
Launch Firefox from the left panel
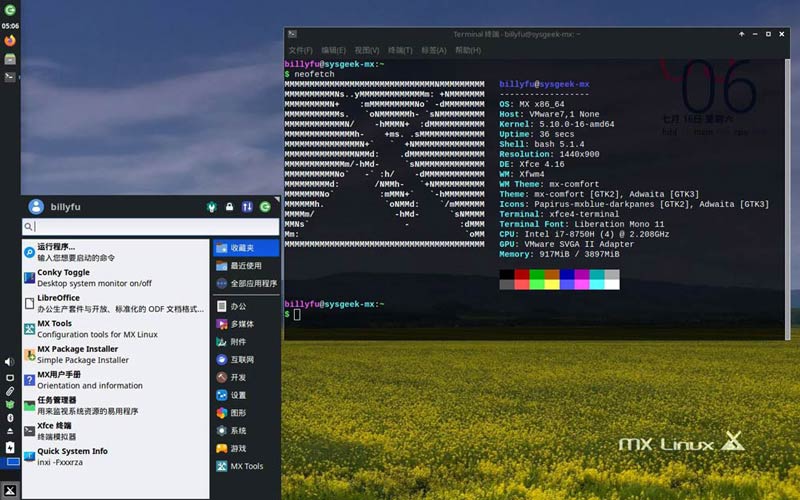coord(10,41)
